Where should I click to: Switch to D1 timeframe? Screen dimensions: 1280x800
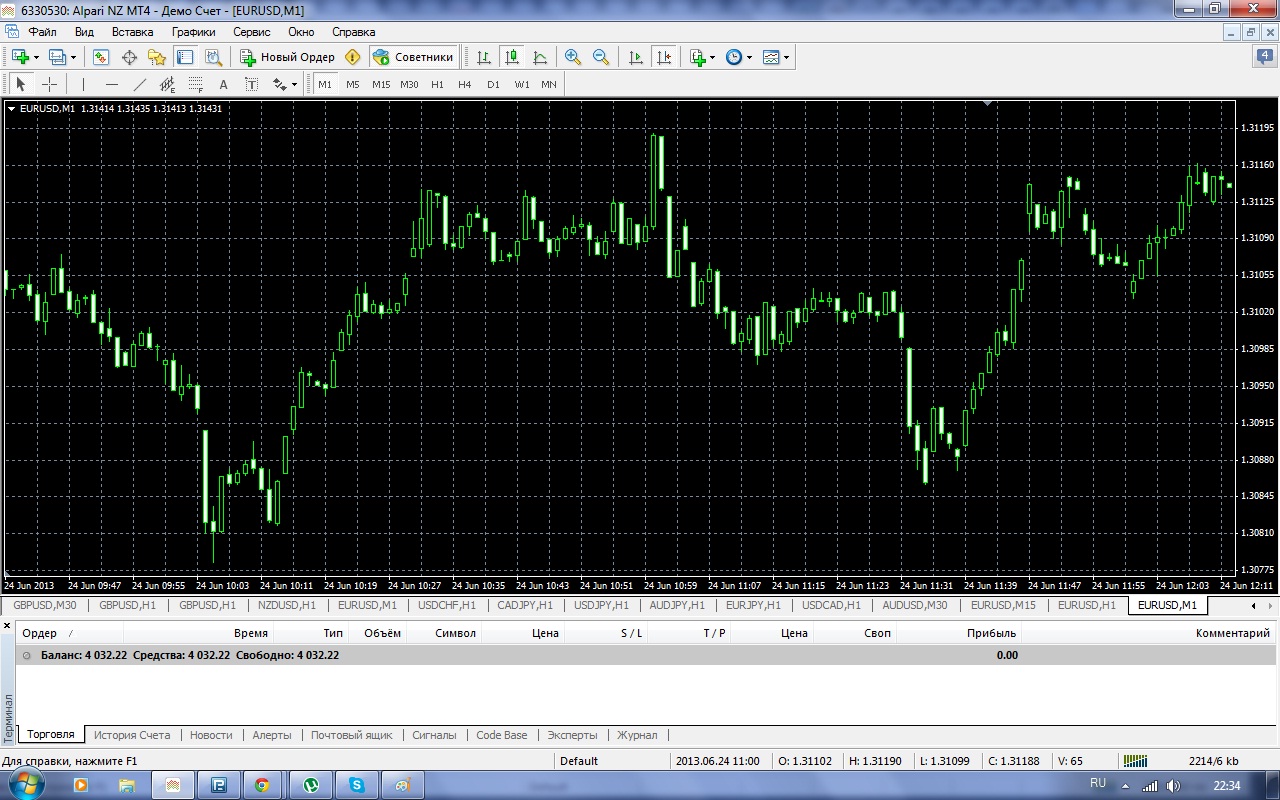click(x=493, y=85)
